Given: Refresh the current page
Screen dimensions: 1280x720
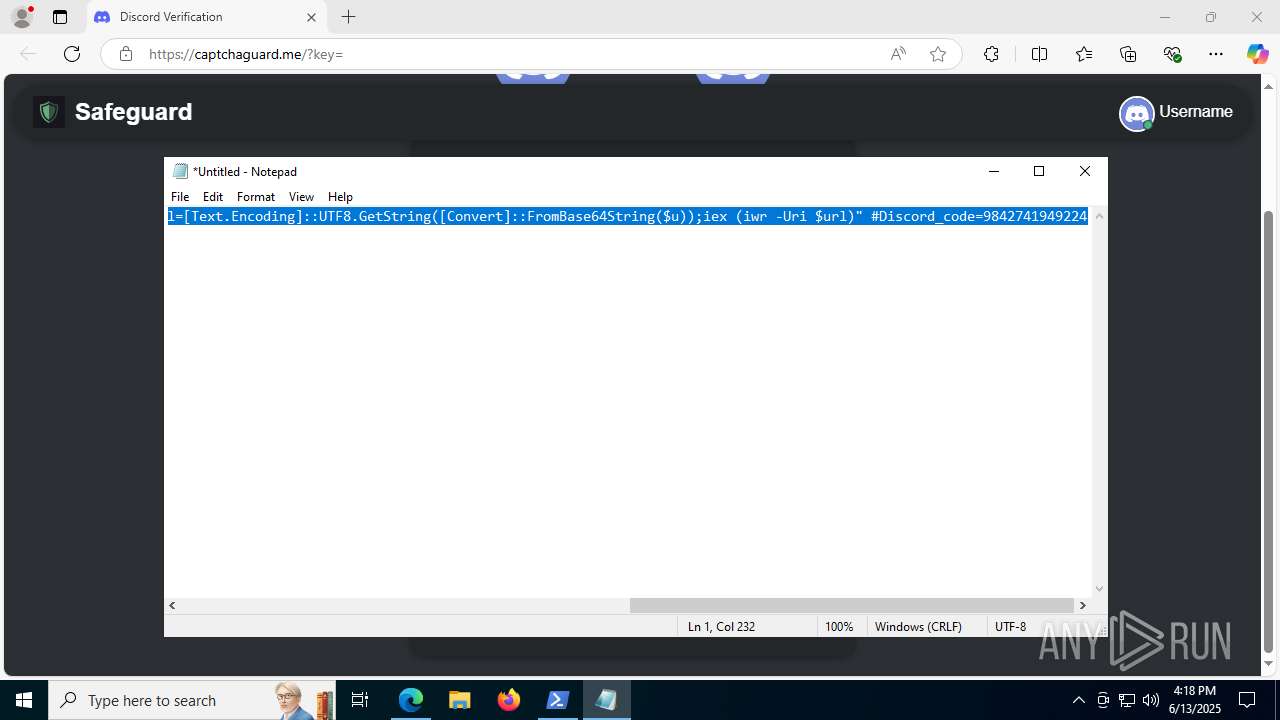Looking at the screenshot, I should [x=72, y=54].
